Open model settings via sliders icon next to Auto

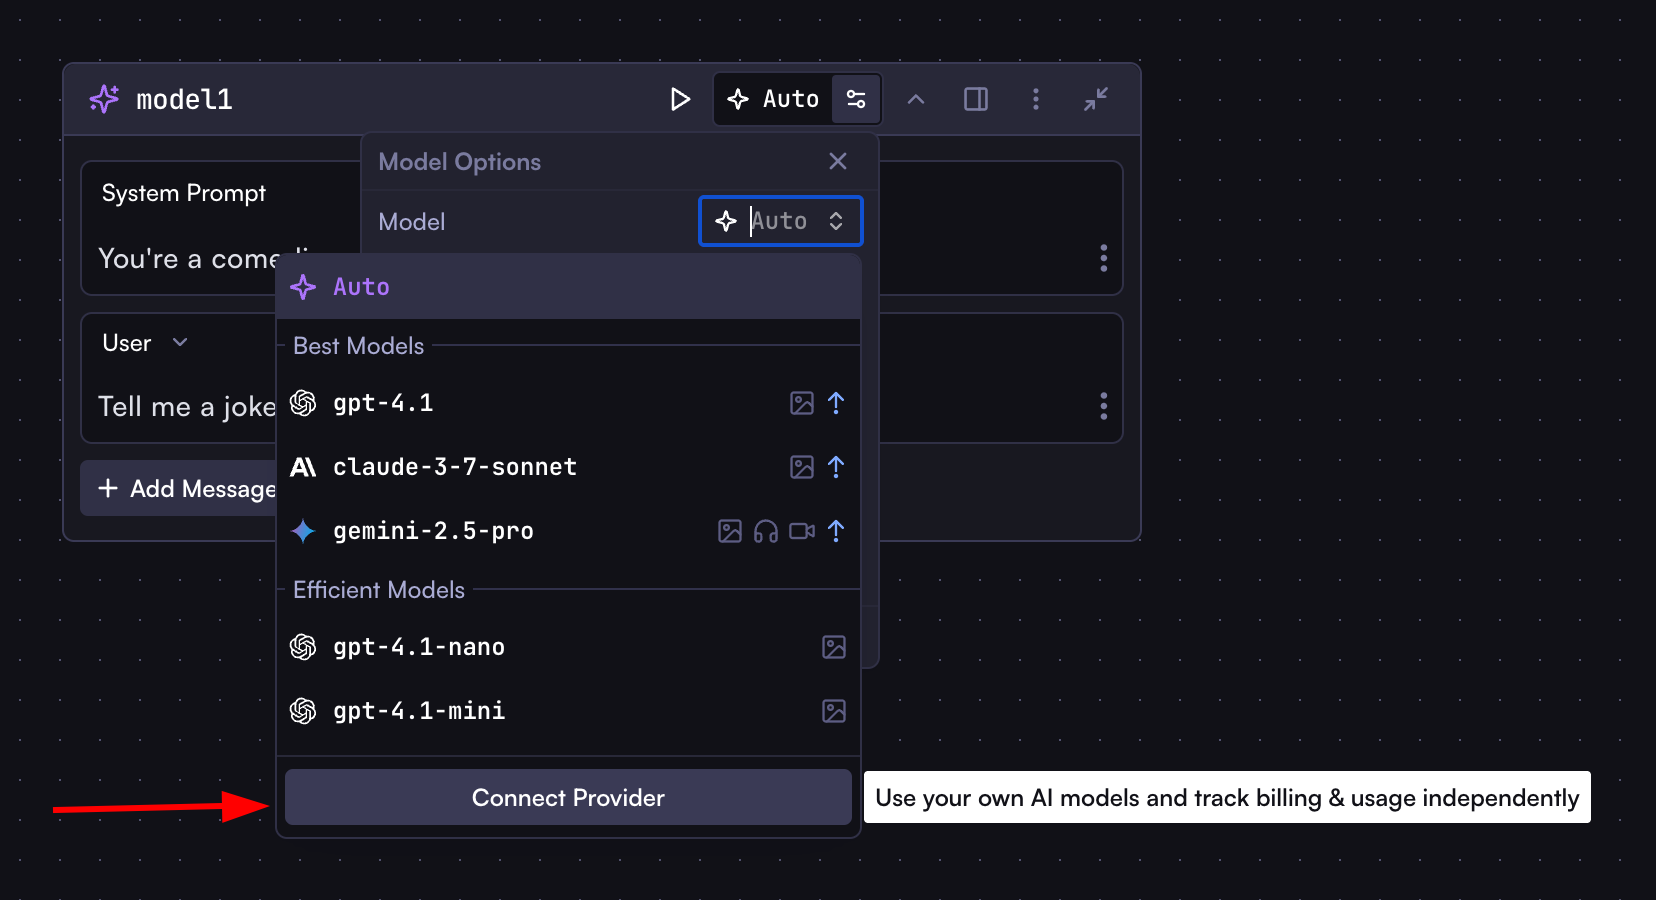tap(856, 99)
